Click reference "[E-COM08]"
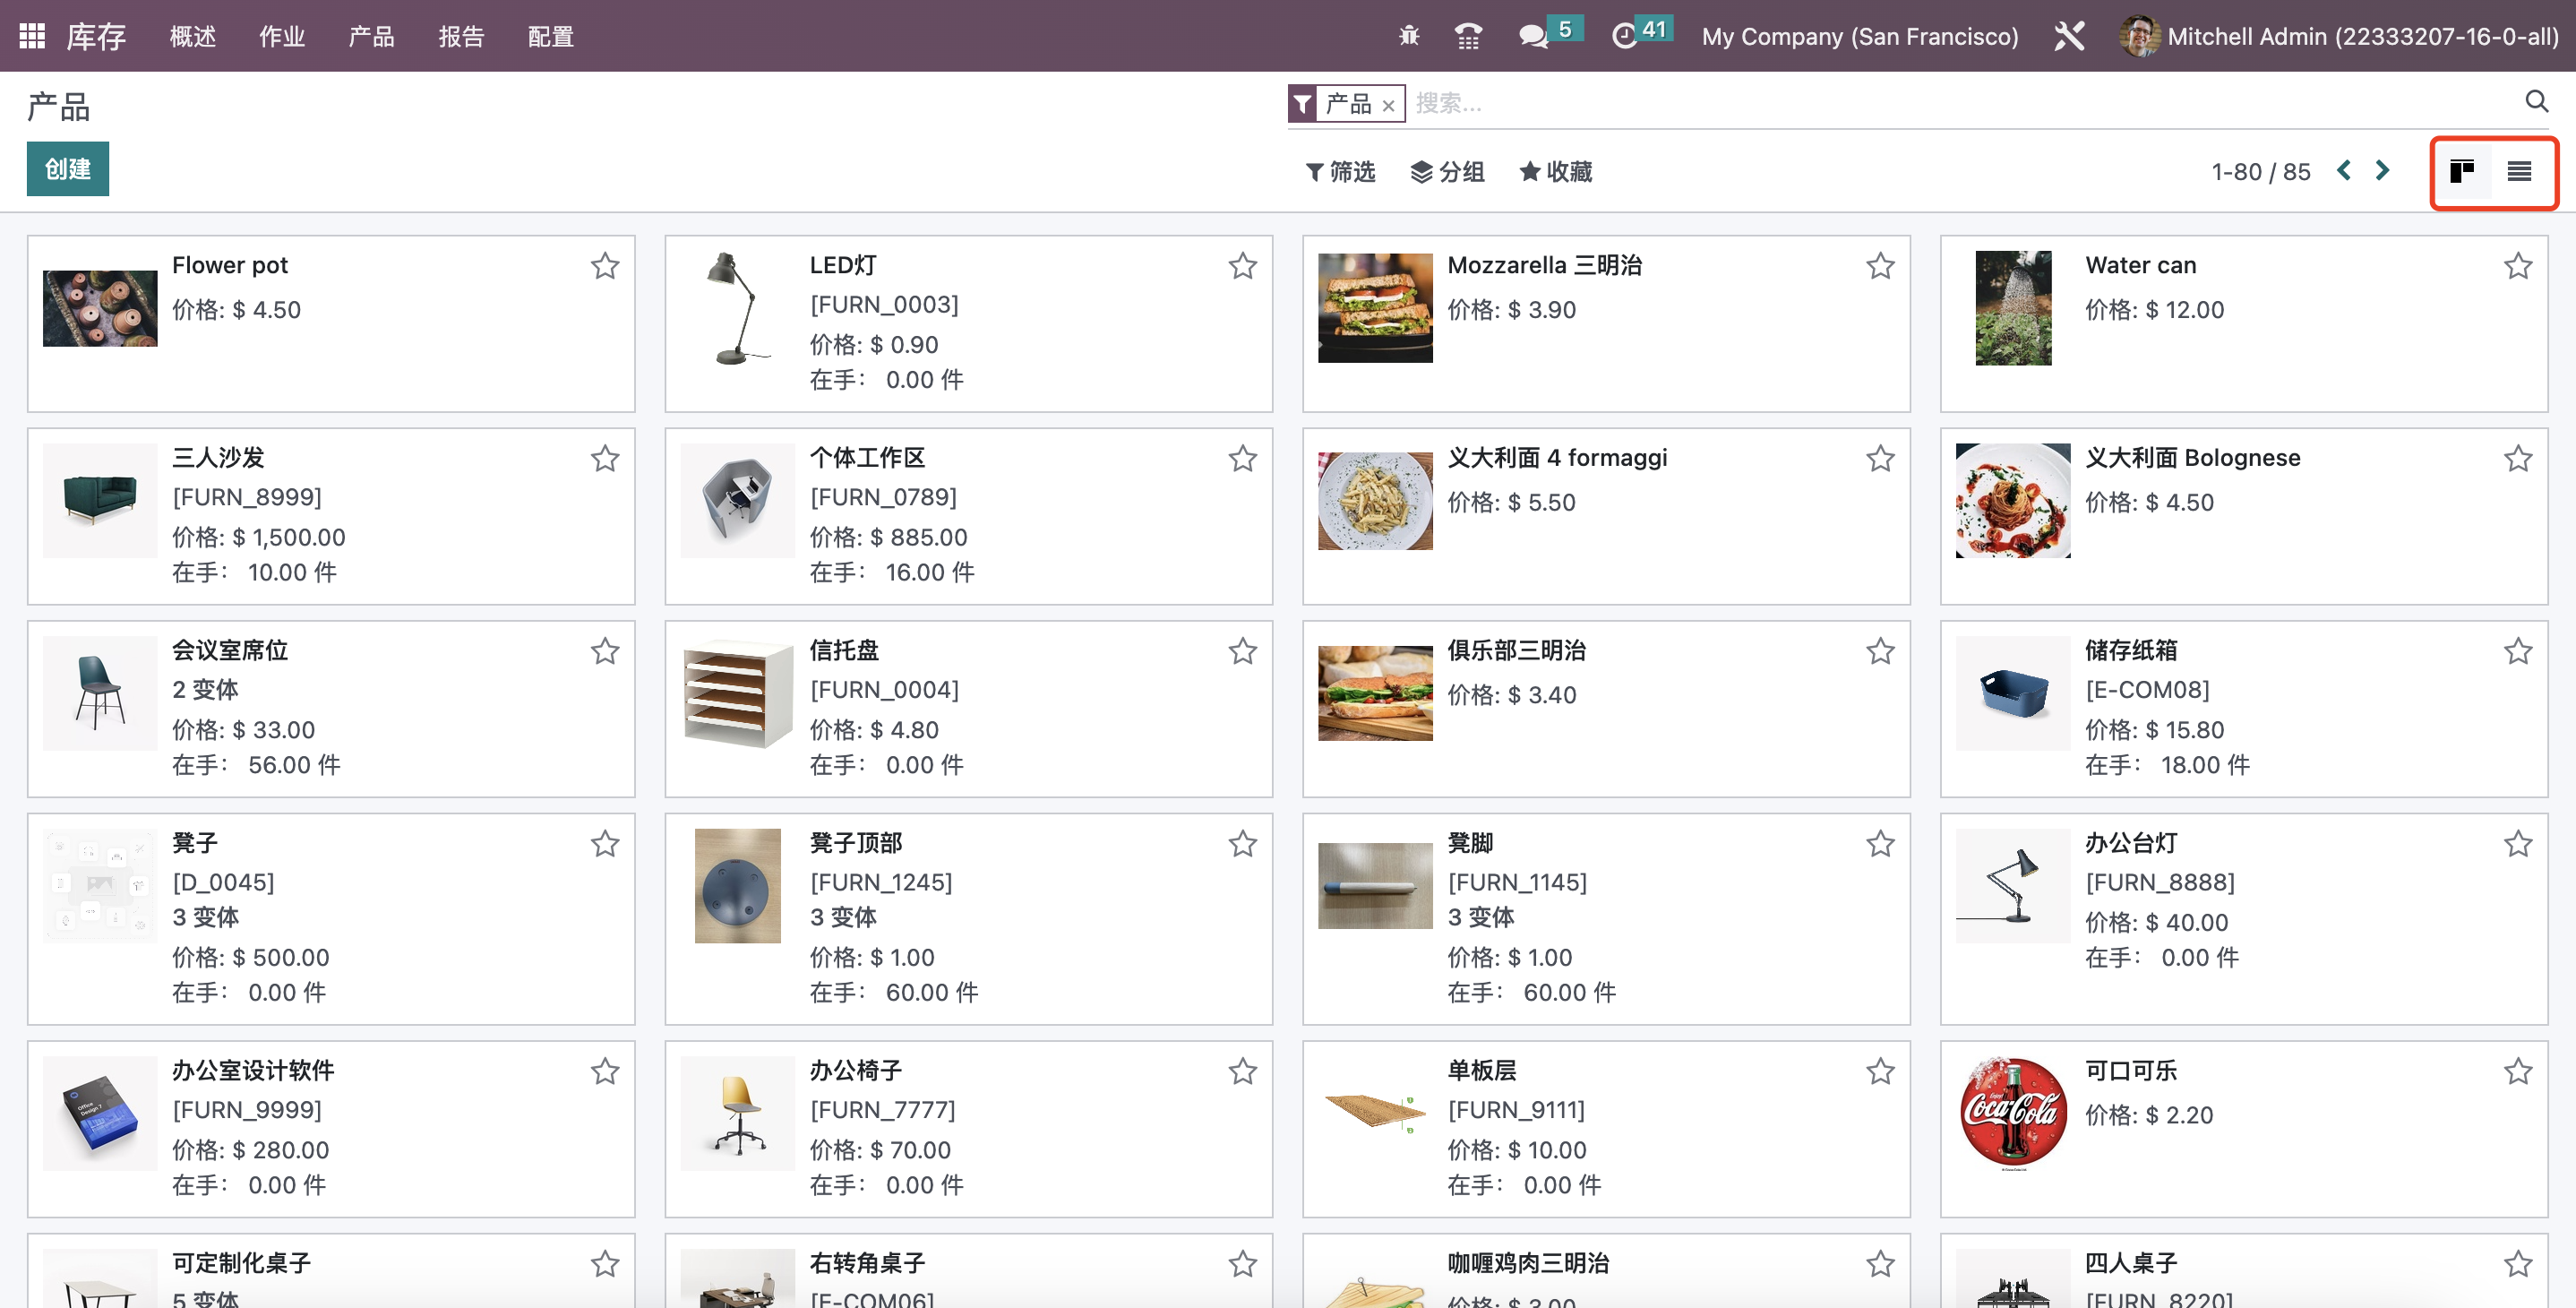Image resolution: width=2576 pixels, height=1308 pixels. [2147, 690]
